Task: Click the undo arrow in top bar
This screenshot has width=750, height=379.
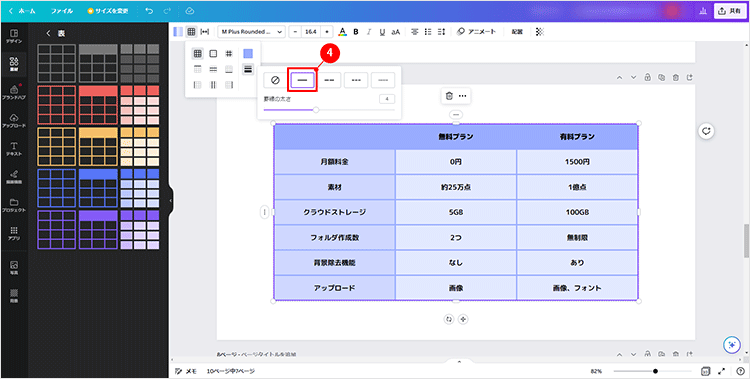Action: (149, 11)
